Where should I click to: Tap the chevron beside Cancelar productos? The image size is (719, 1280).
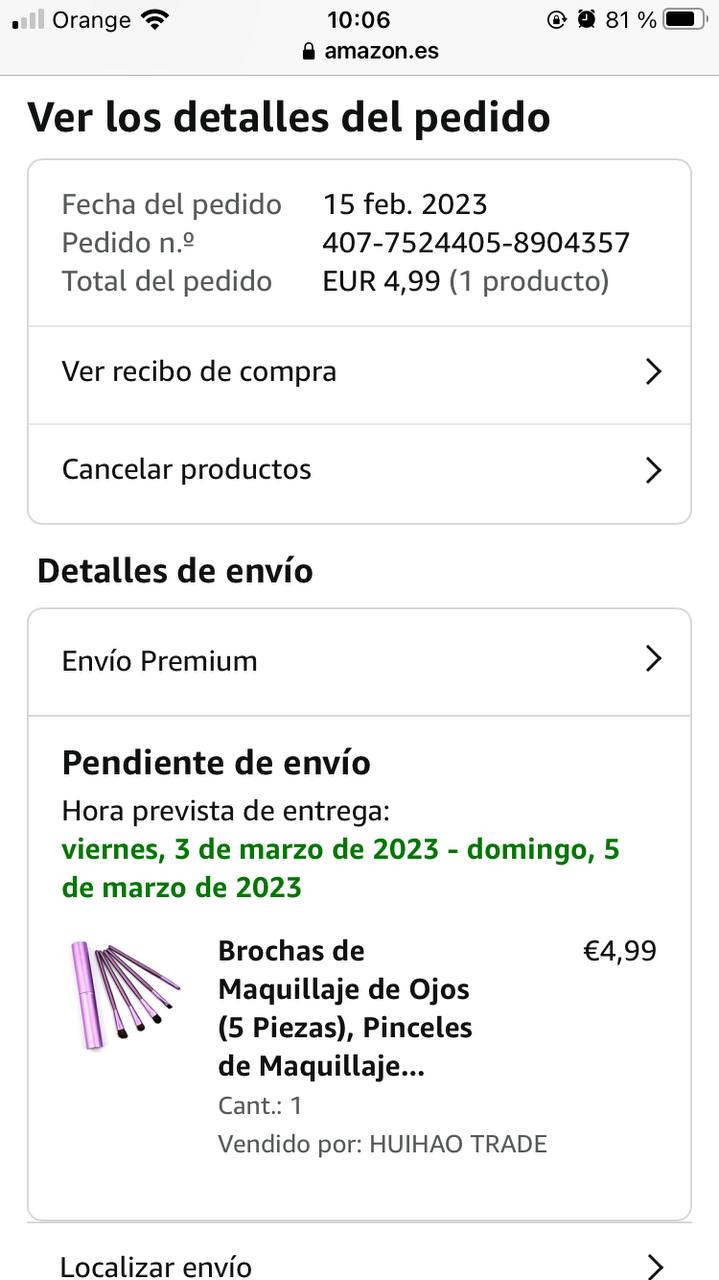653,470
